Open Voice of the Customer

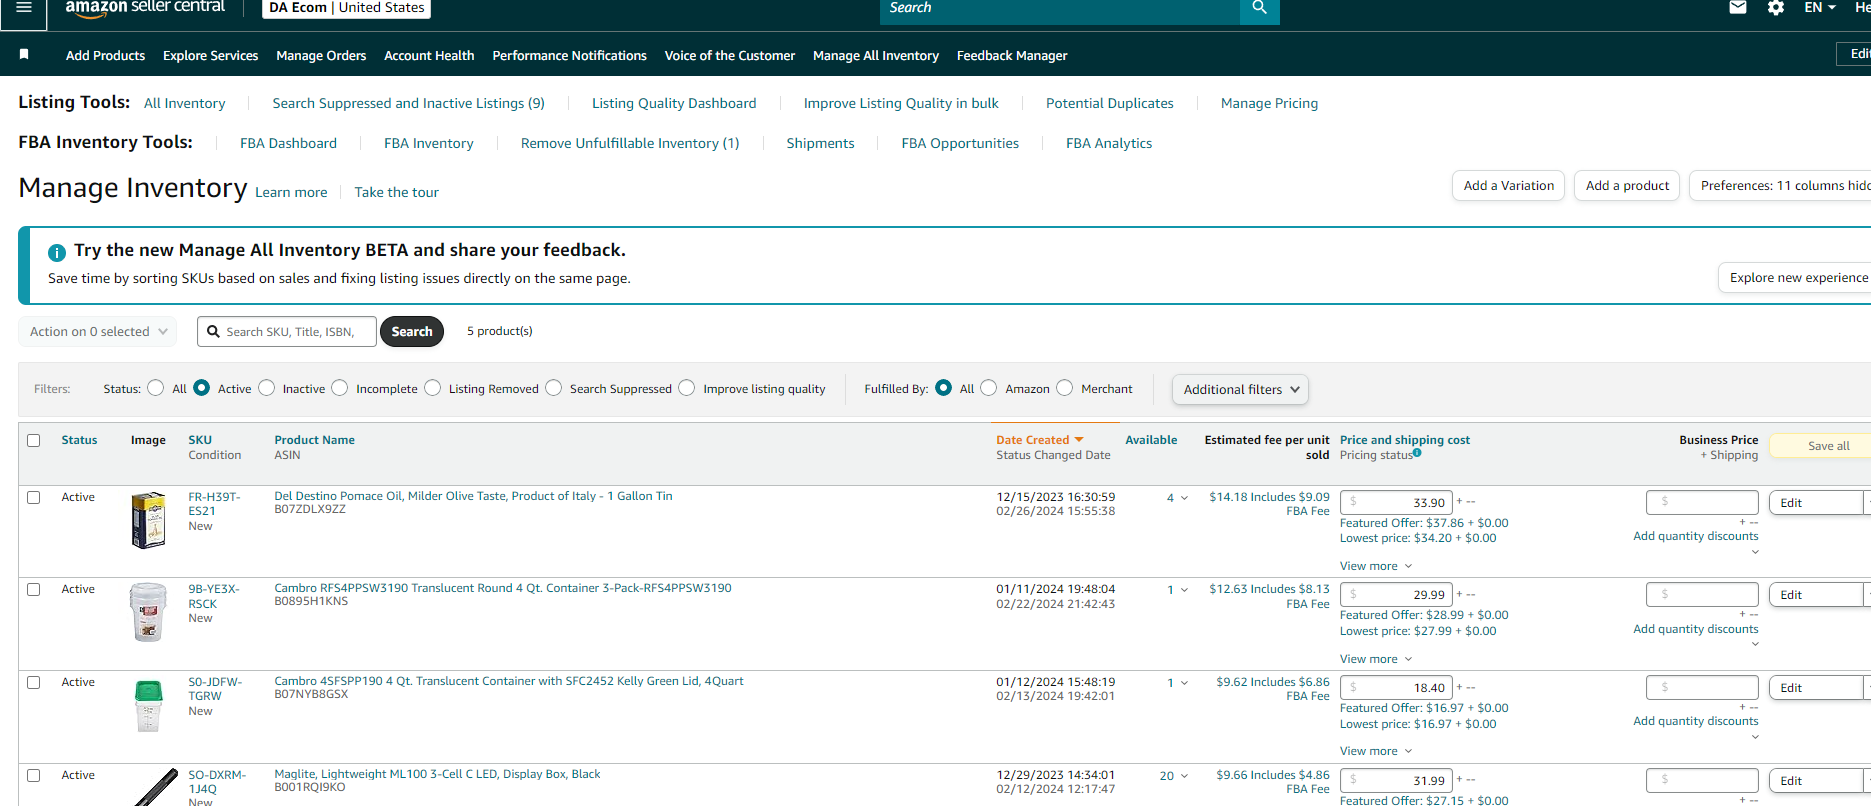click(730, 56)
